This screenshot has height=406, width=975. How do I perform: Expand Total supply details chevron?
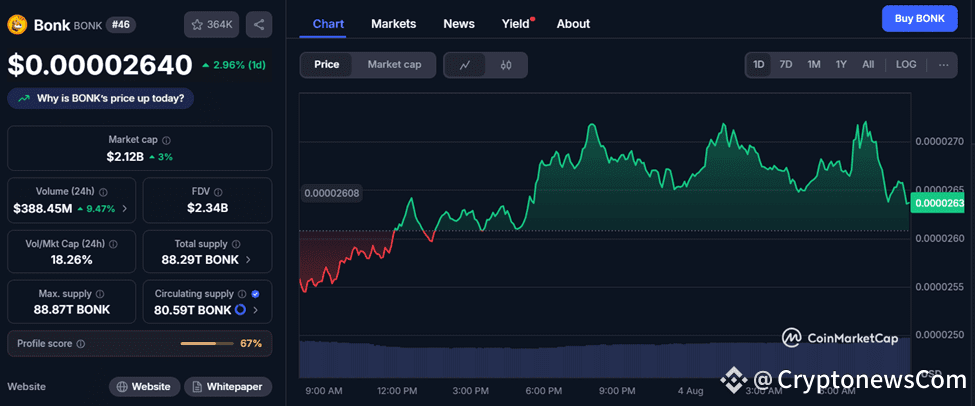[248, 260]
